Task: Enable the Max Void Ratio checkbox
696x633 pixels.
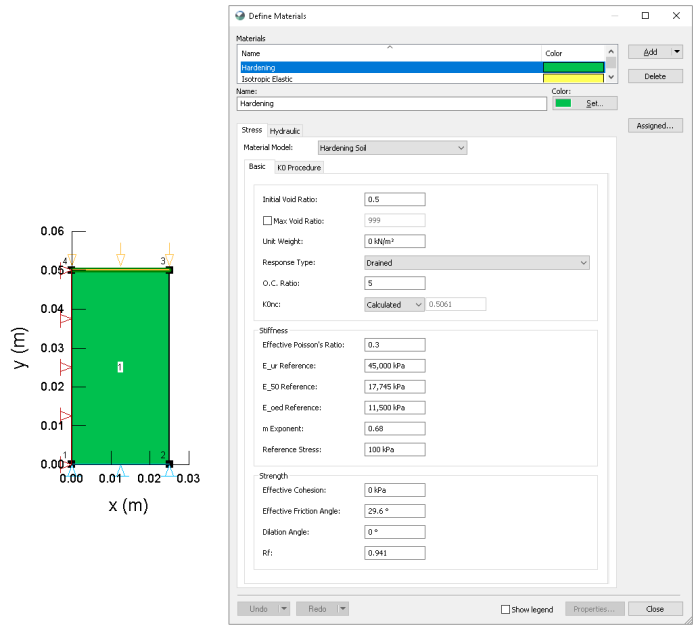Action: pos(267,221)
